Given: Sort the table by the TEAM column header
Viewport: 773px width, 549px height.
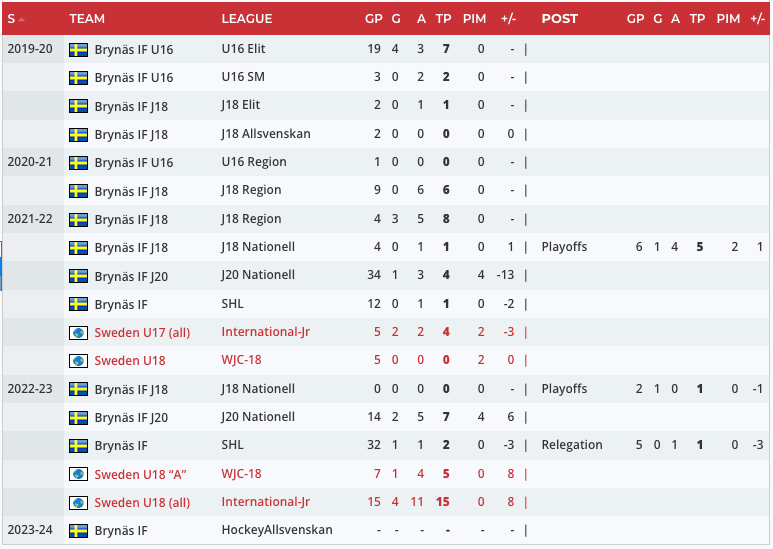Looking at the screenshot, I should point(87,18).
